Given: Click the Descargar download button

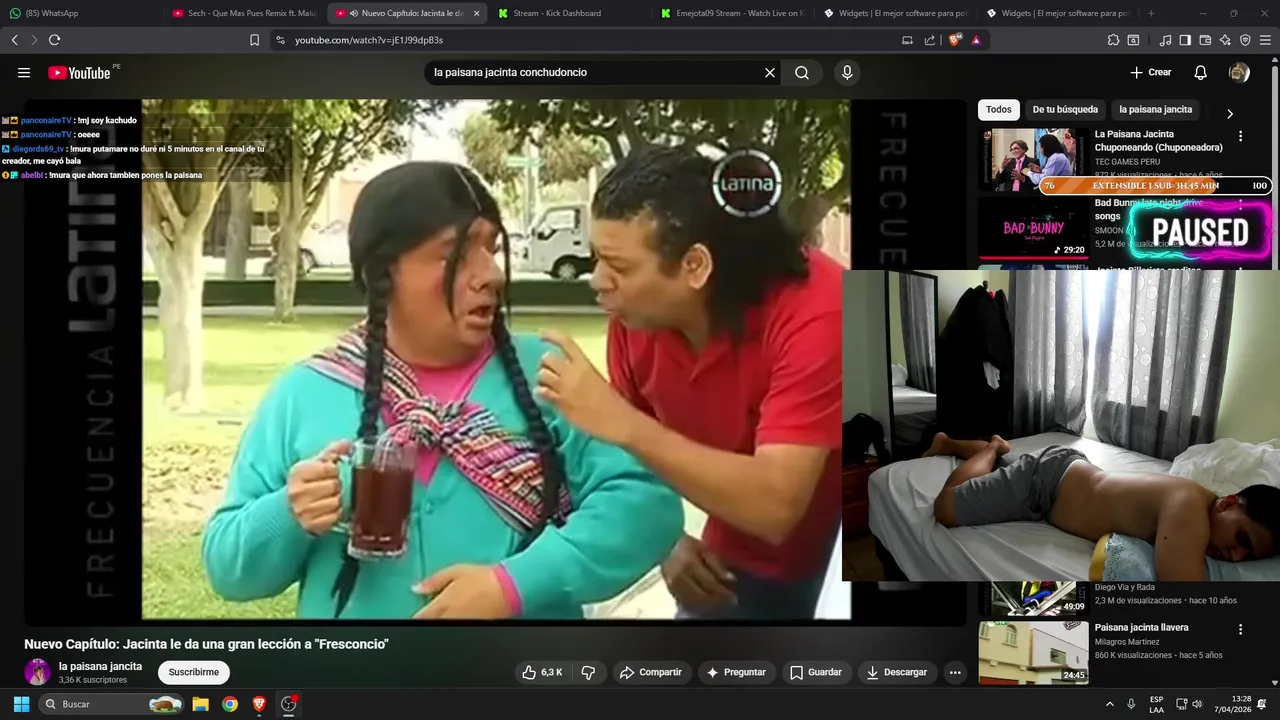Looking at the screenshot, I should [x=897, y=672].
